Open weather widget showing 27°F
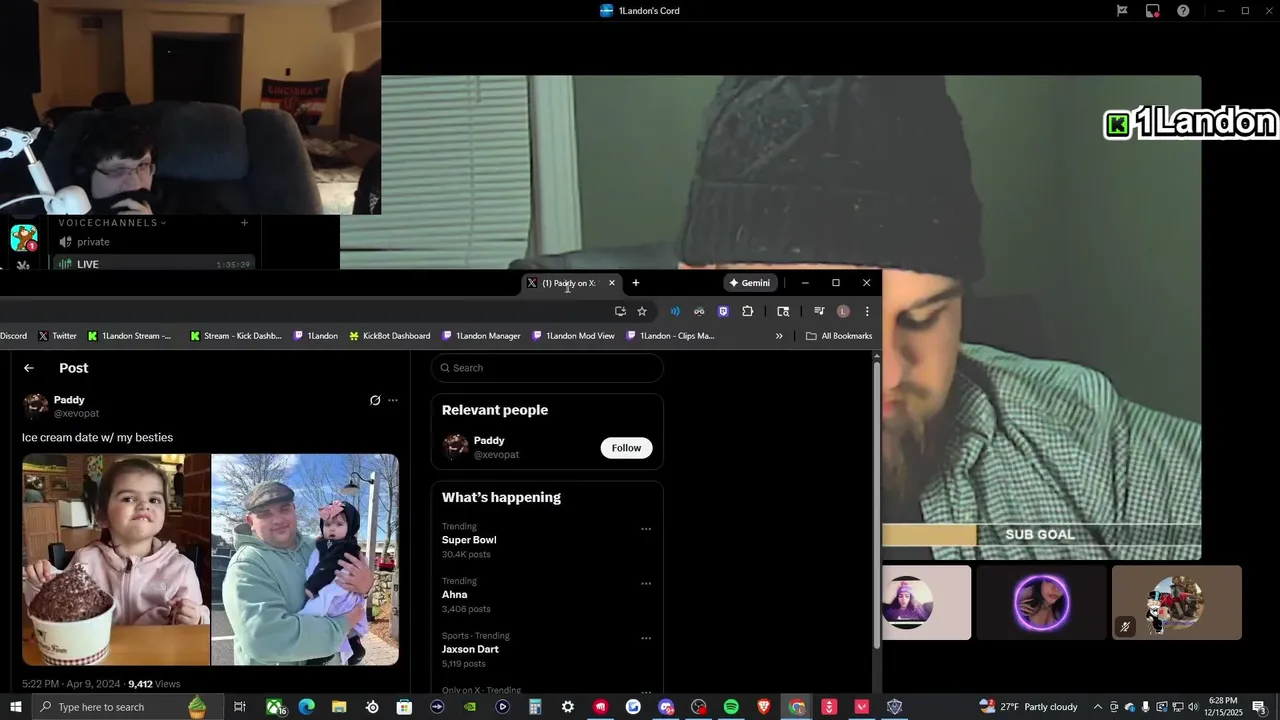Viewport: 1280px width, 720px height. point(1030,707)
